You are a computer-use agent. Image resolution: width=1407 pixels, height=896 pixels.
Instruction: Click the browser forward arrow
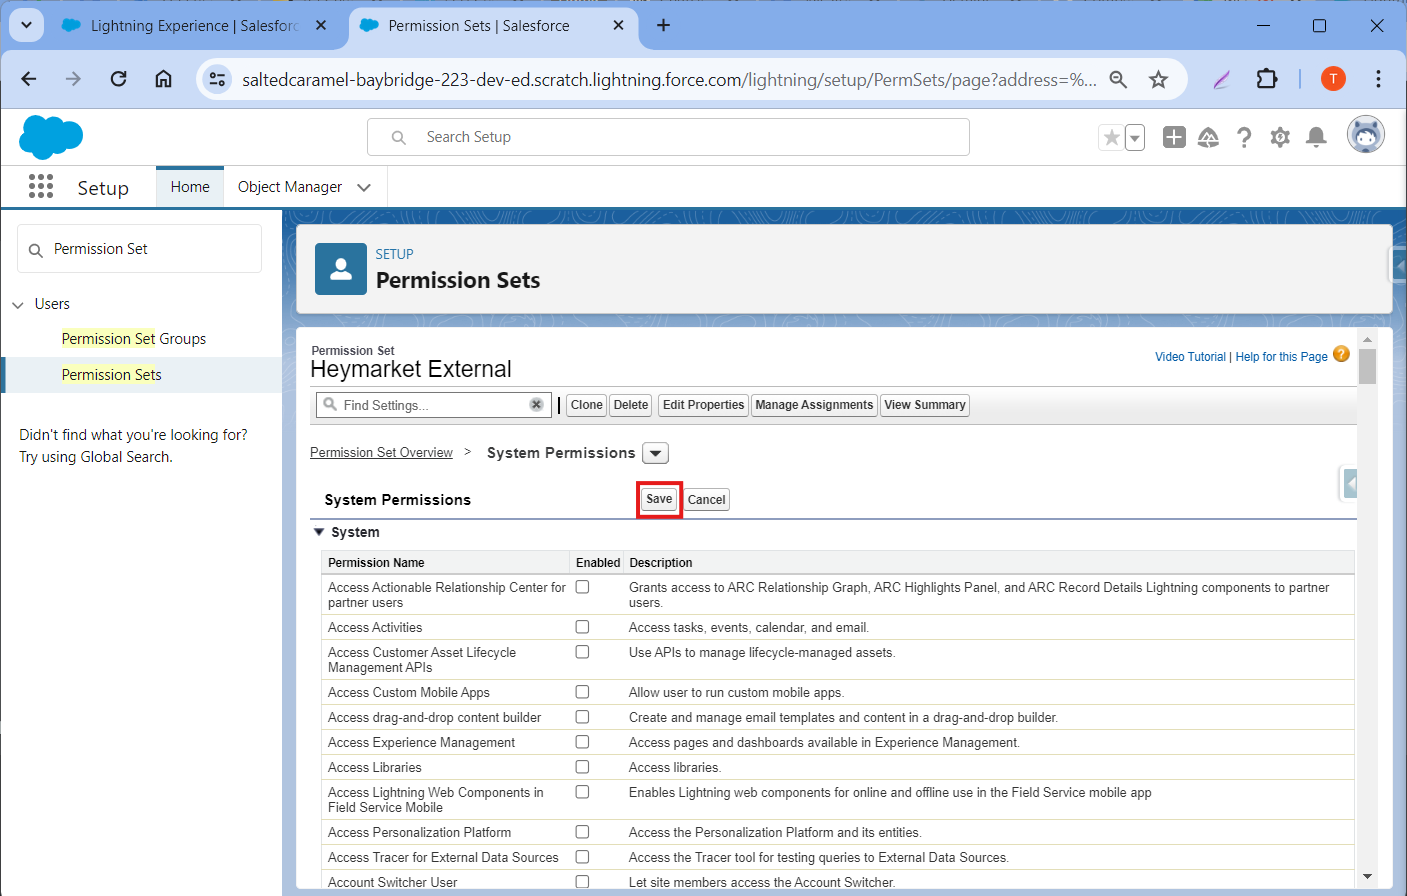click(73, 79)
